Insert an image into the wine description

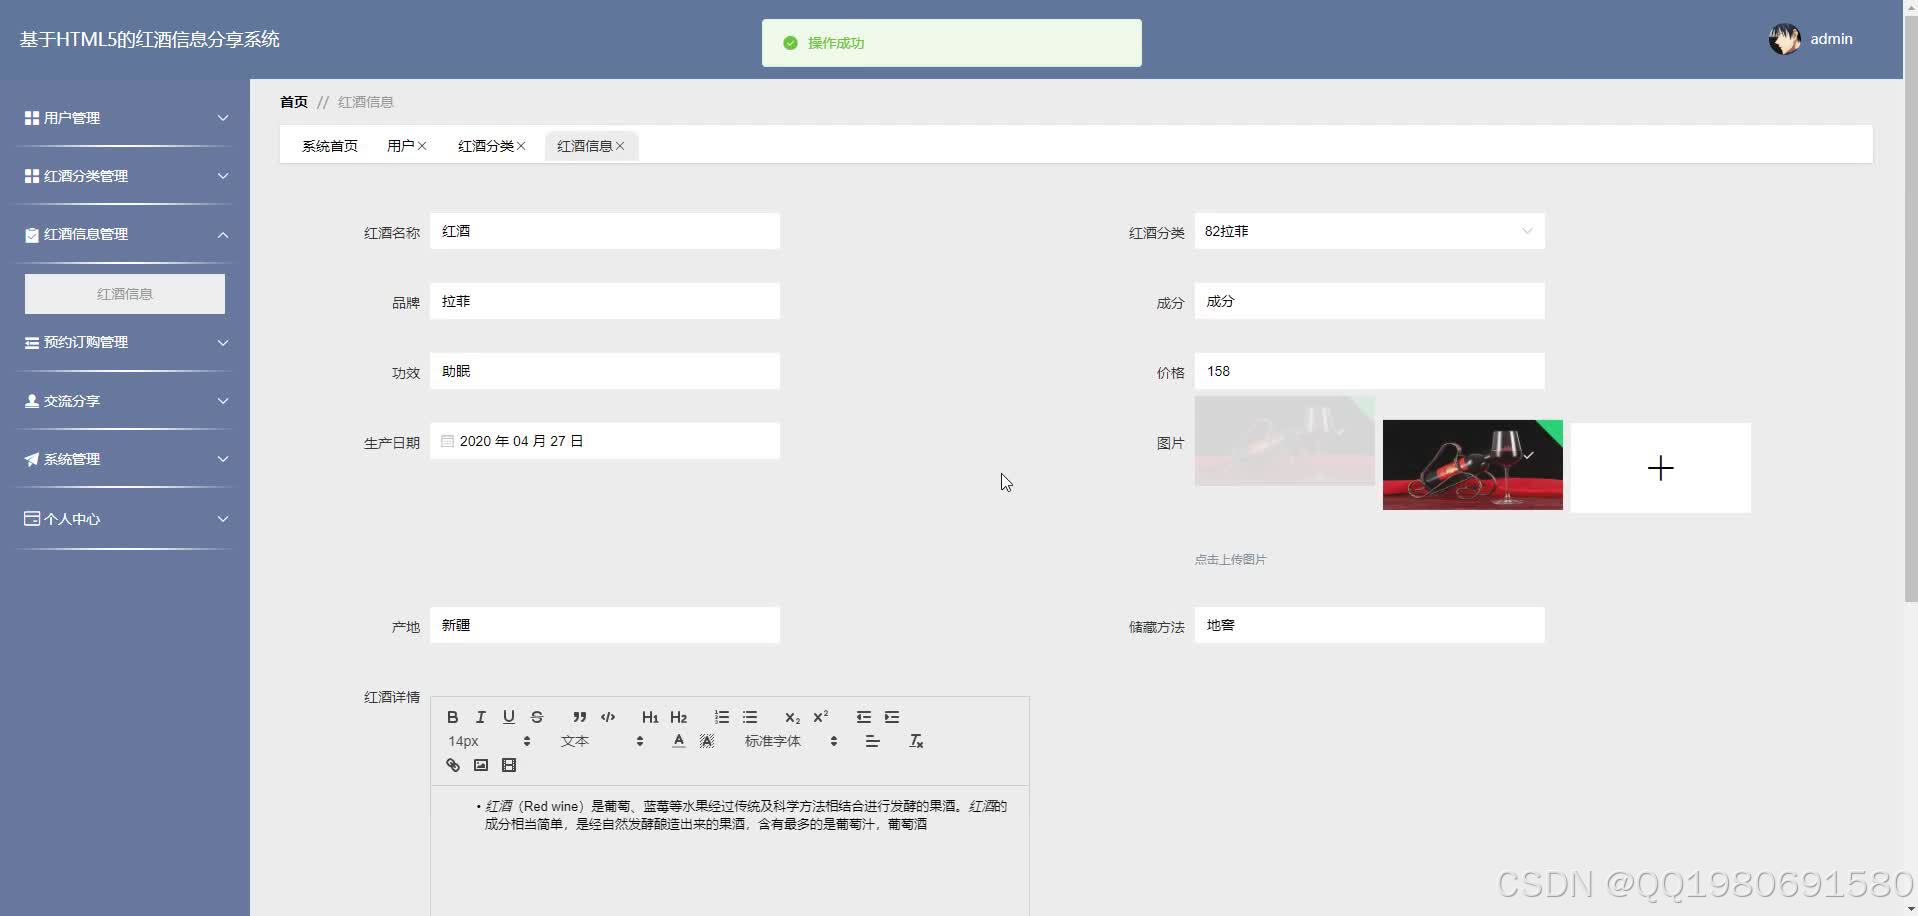[480, 765]
